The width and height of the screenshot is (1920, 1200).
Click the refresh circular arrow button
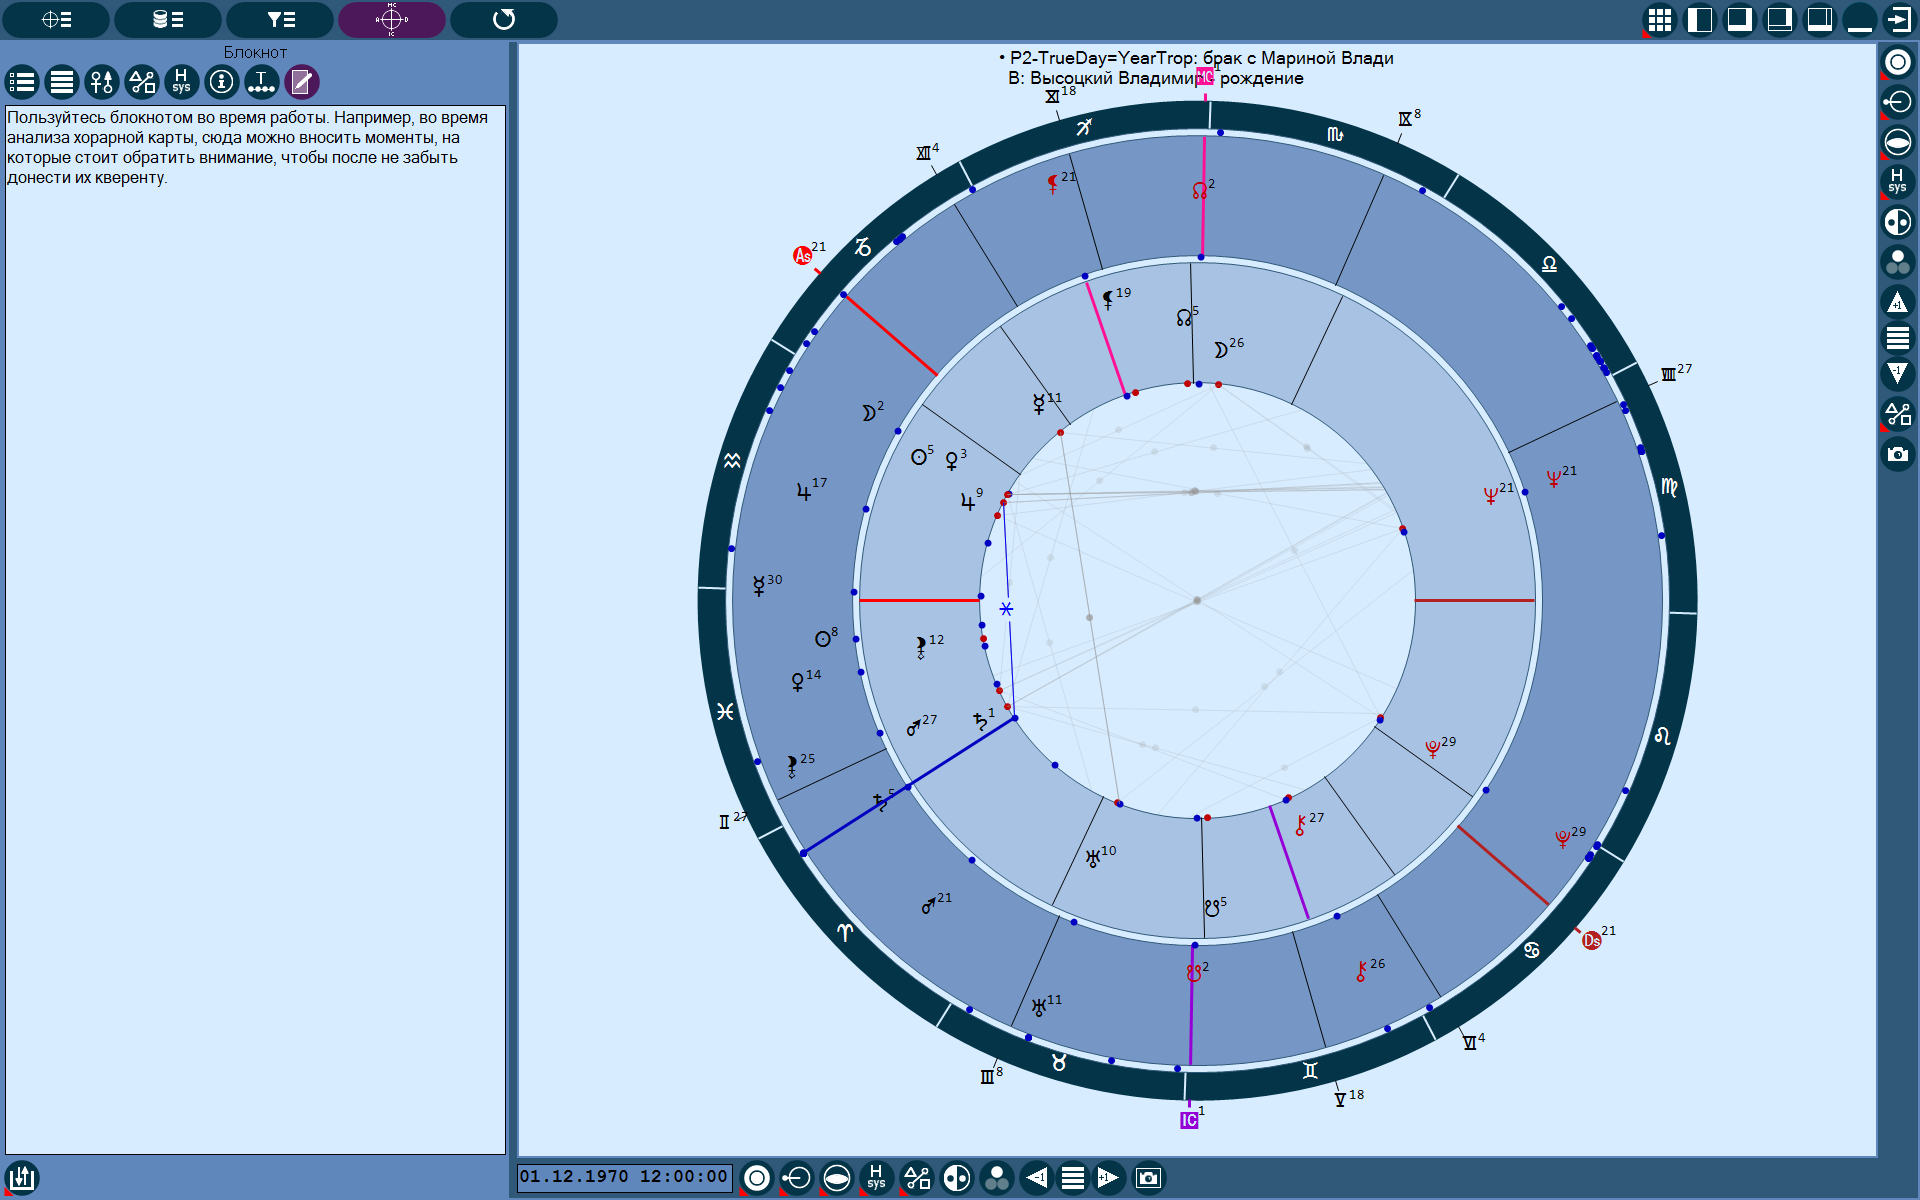click(504, 19)
